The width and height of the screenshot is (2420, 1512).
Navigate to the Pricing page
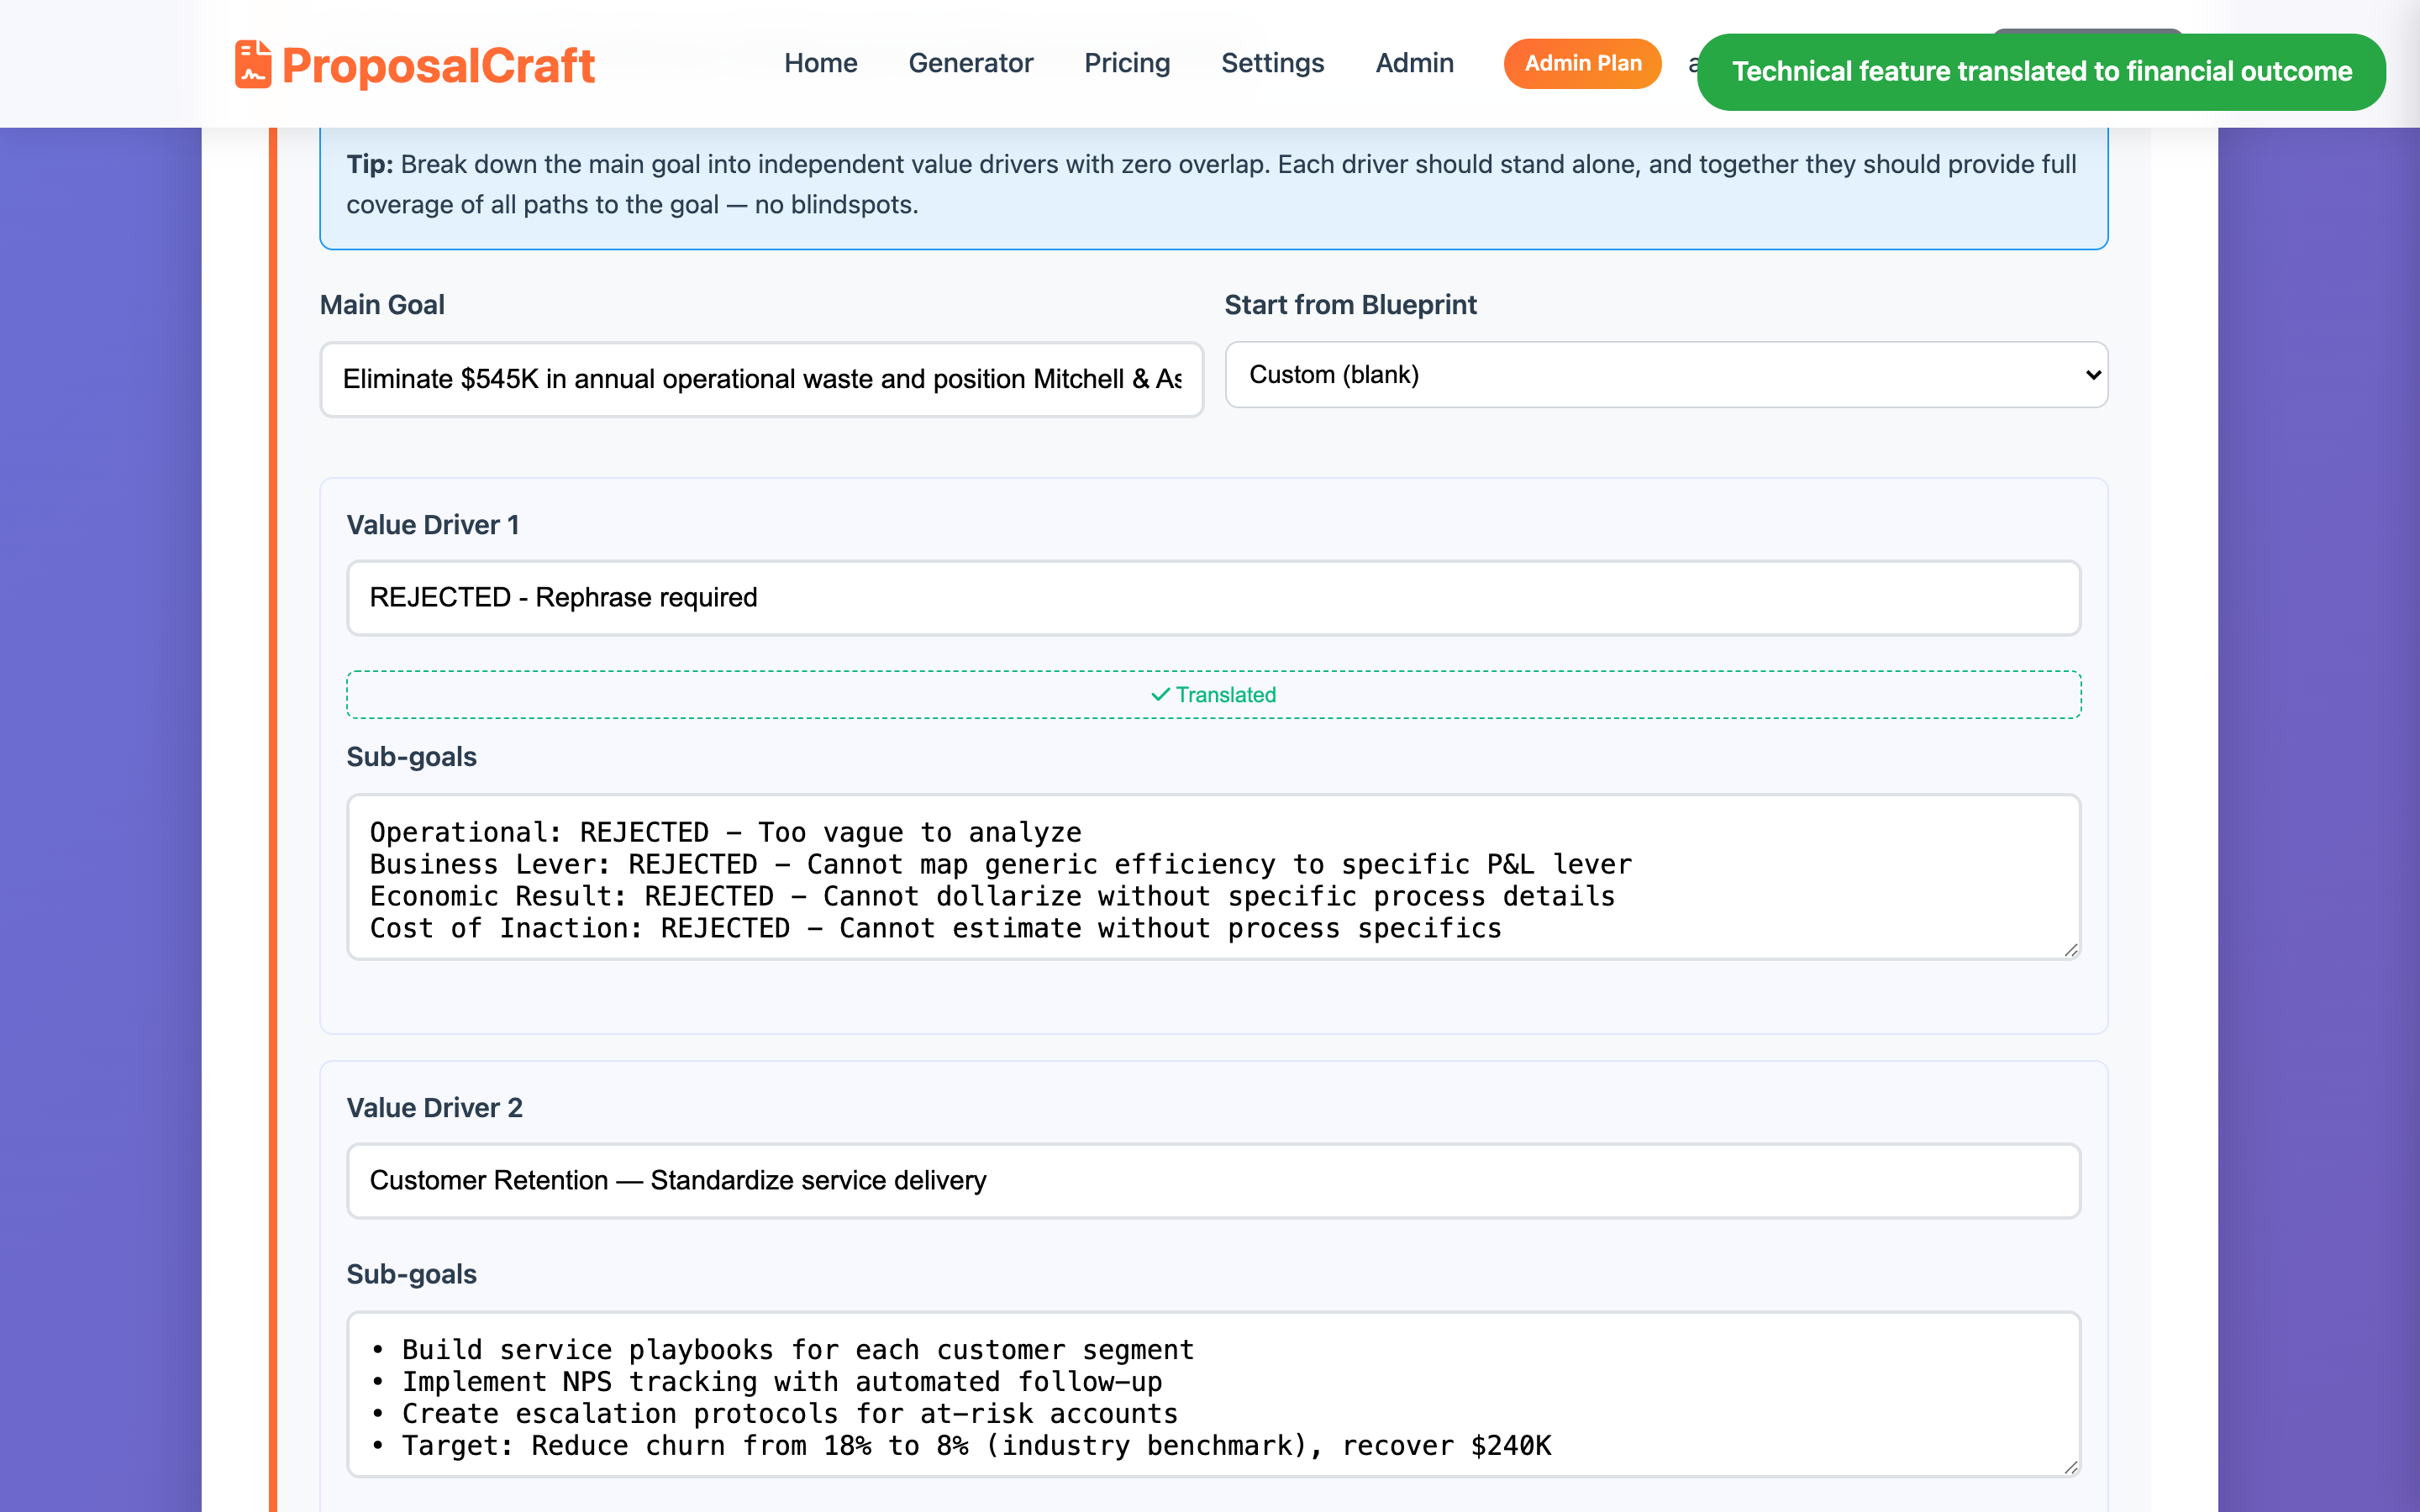pyautogui.click(x=1127, y=63)
